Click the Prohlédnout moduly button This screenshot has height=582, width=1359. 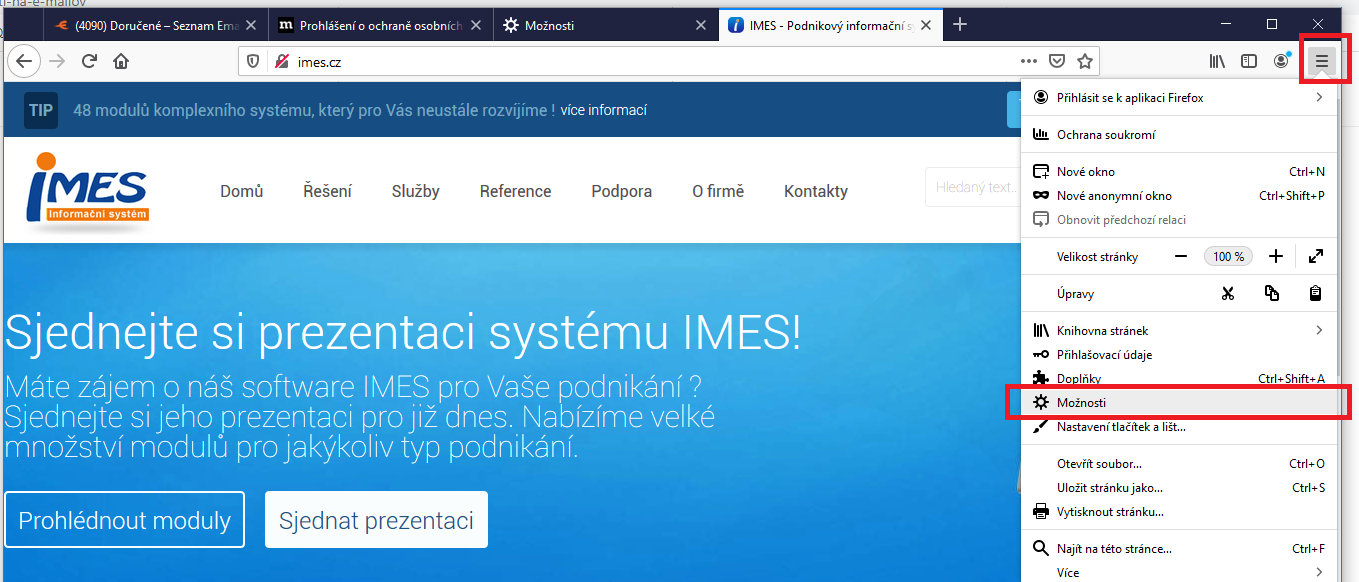click(125, 520)
